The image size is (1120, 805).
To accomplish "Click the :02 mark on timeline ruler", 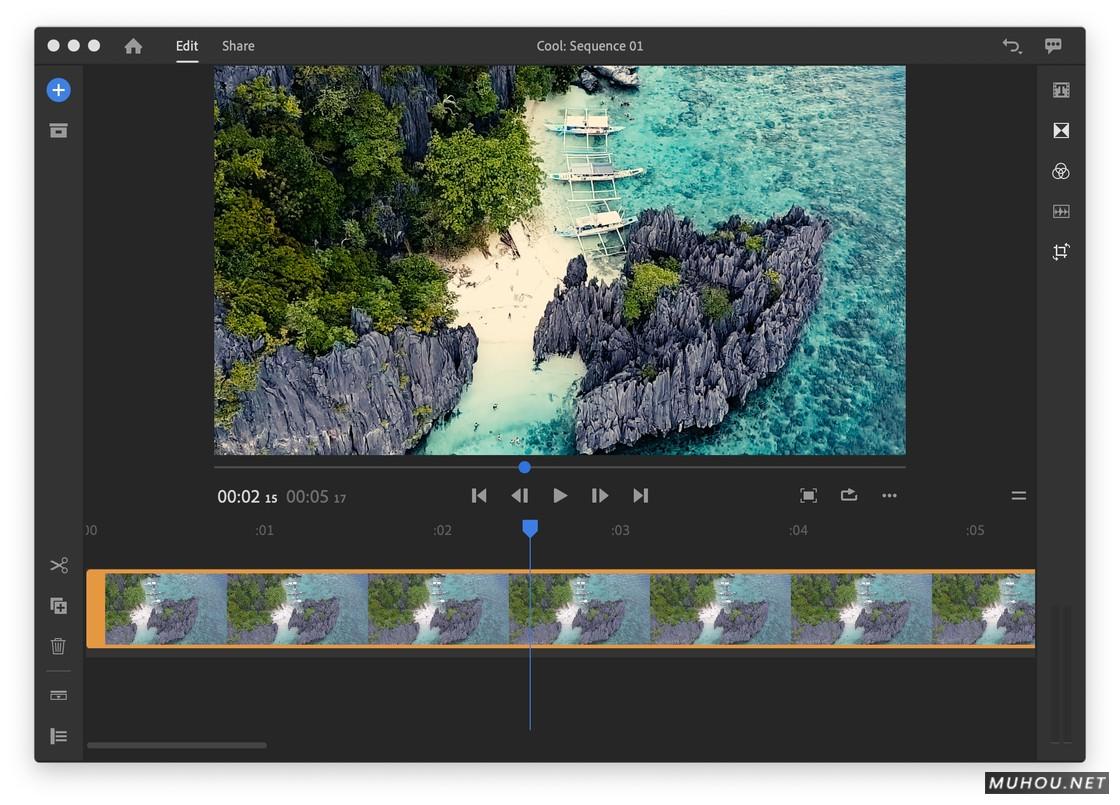I will point(442,530).
